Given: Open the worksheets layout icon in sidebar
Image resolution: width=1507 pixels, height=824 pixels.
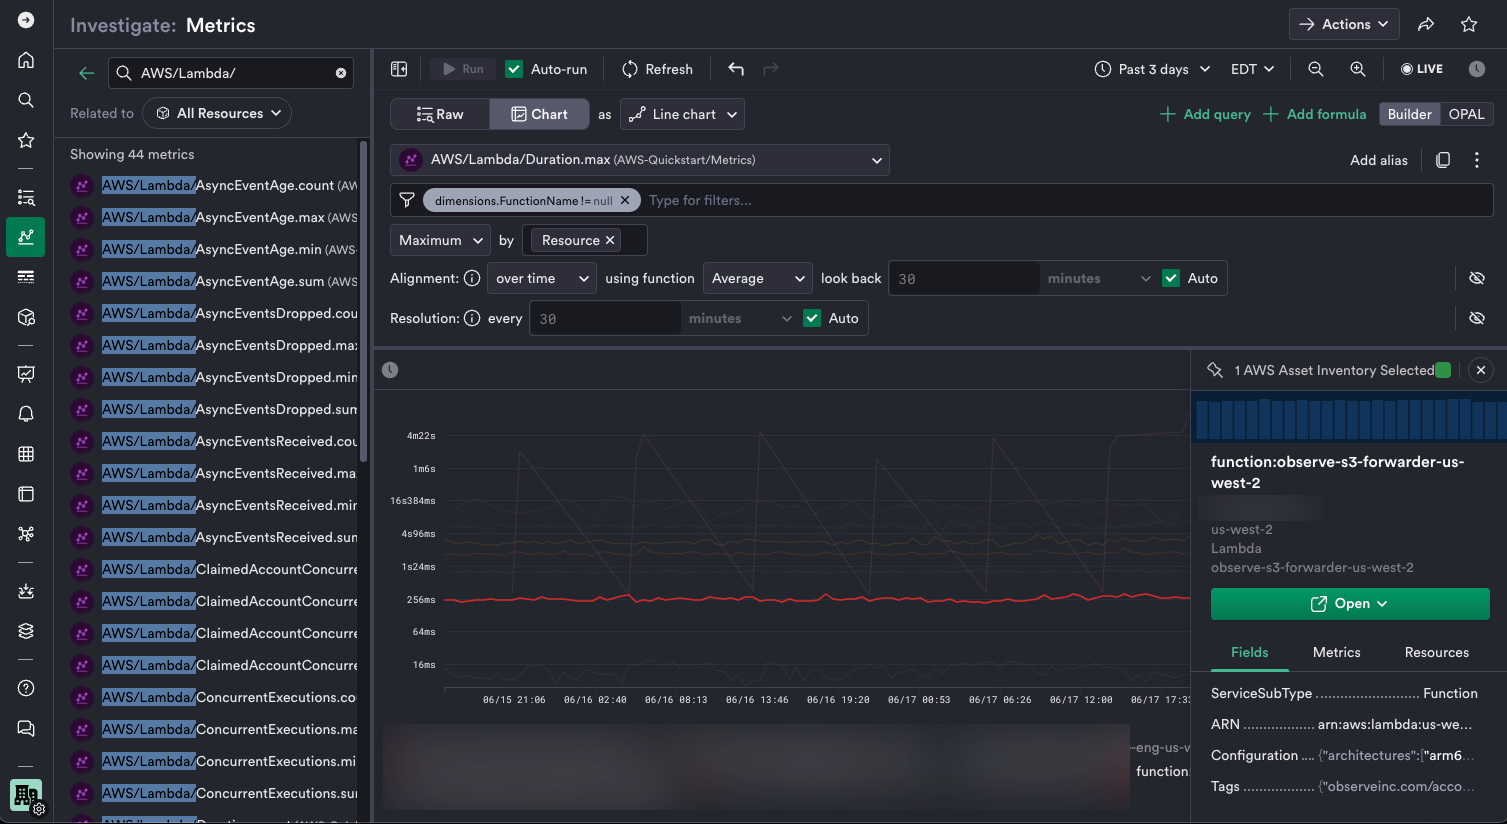Looking at the screenshot, I should pos(26,494).
